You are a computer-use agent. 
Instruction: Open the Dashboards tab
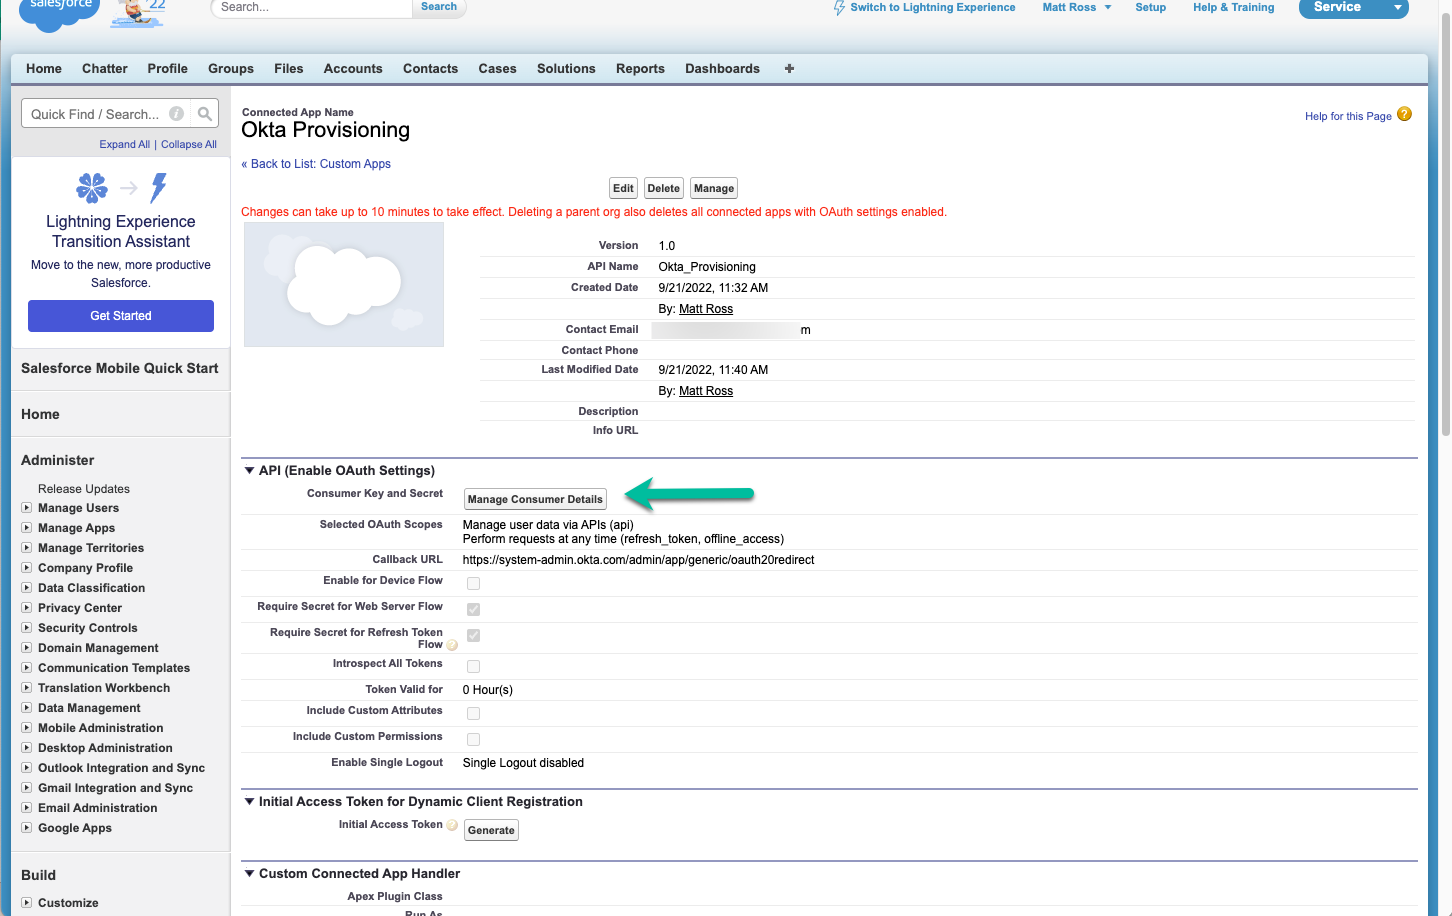tap(722, 68)
